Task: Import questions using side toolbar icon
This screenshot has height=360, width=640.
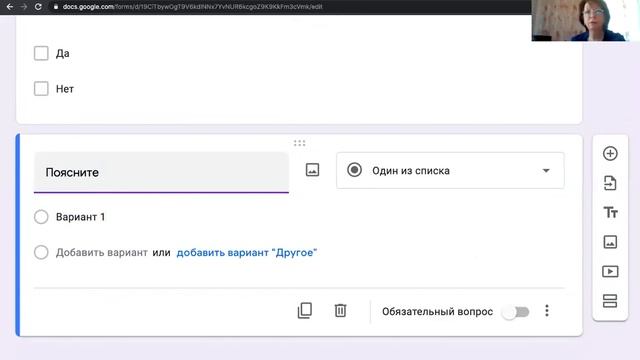Action: (610, 183)
